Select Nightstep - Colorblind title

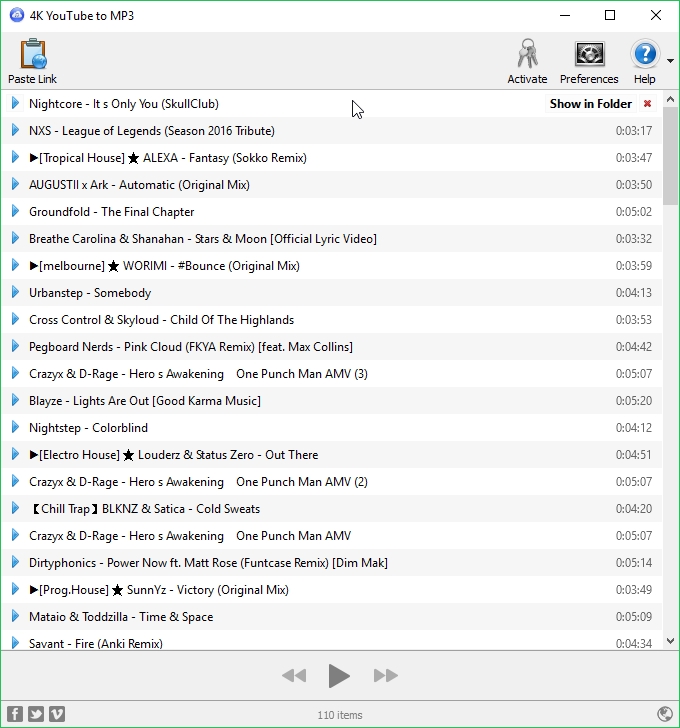tap(88, 428)
